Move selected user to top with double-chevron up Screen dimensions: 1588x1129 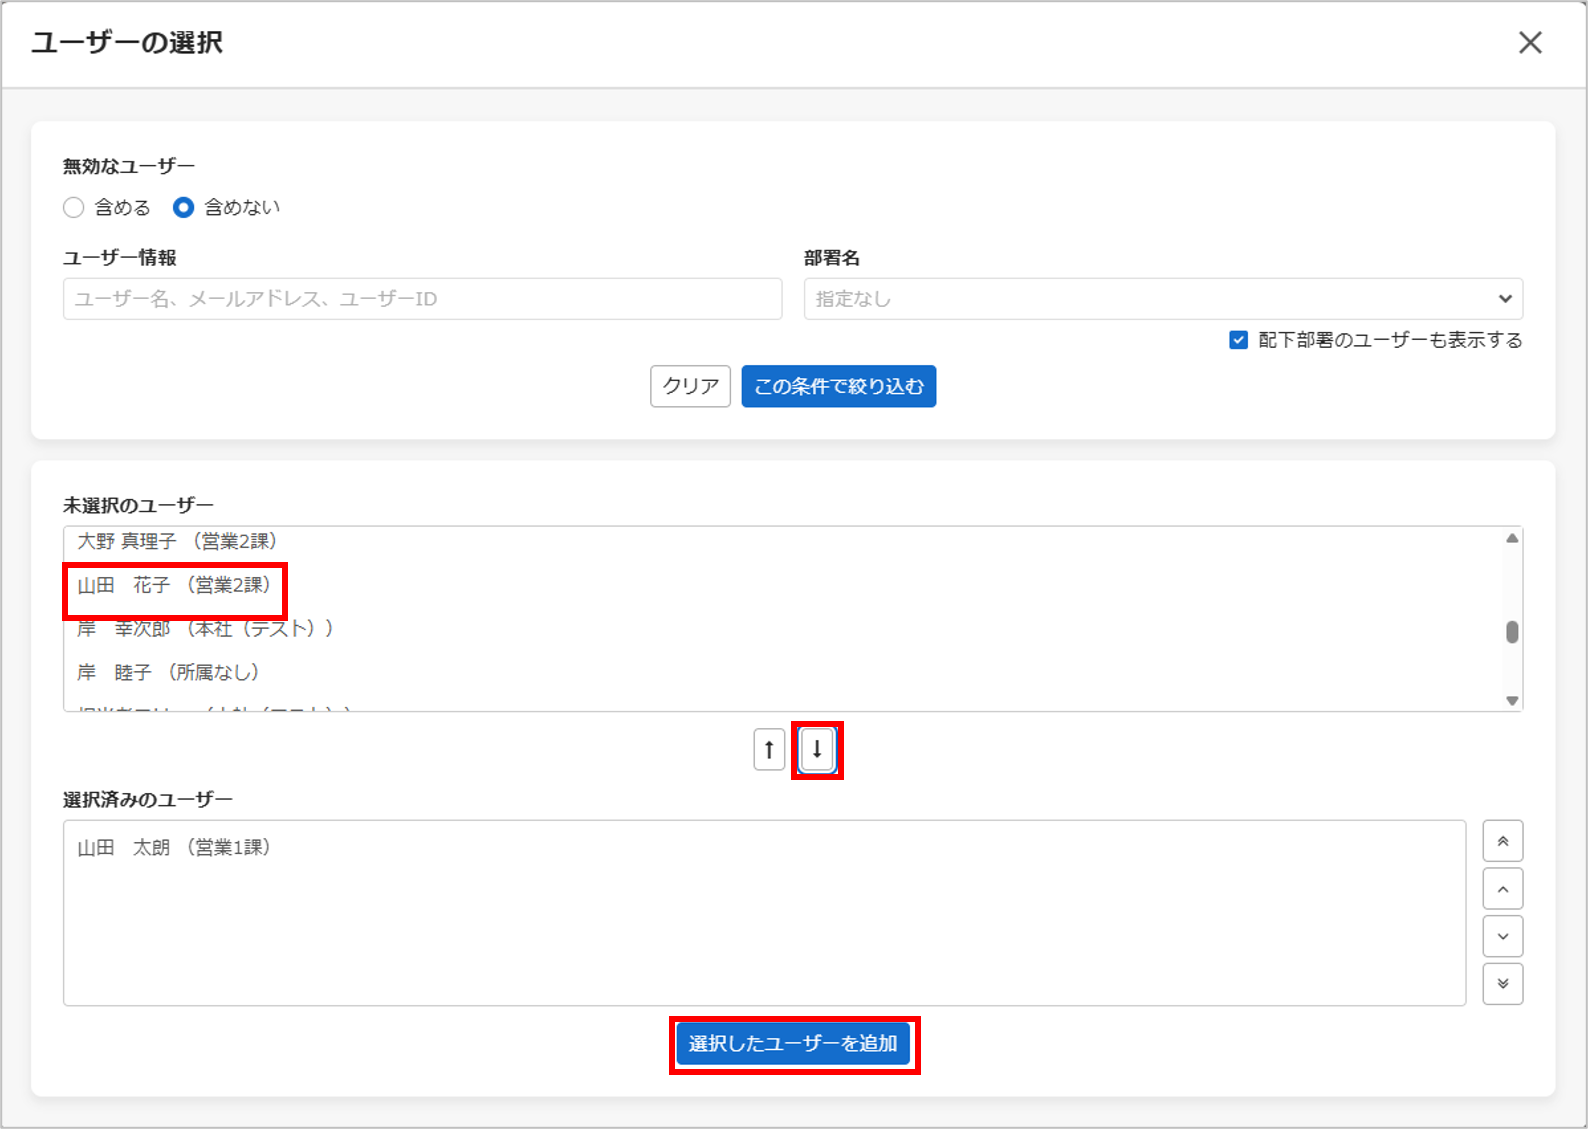(1502, 841)
